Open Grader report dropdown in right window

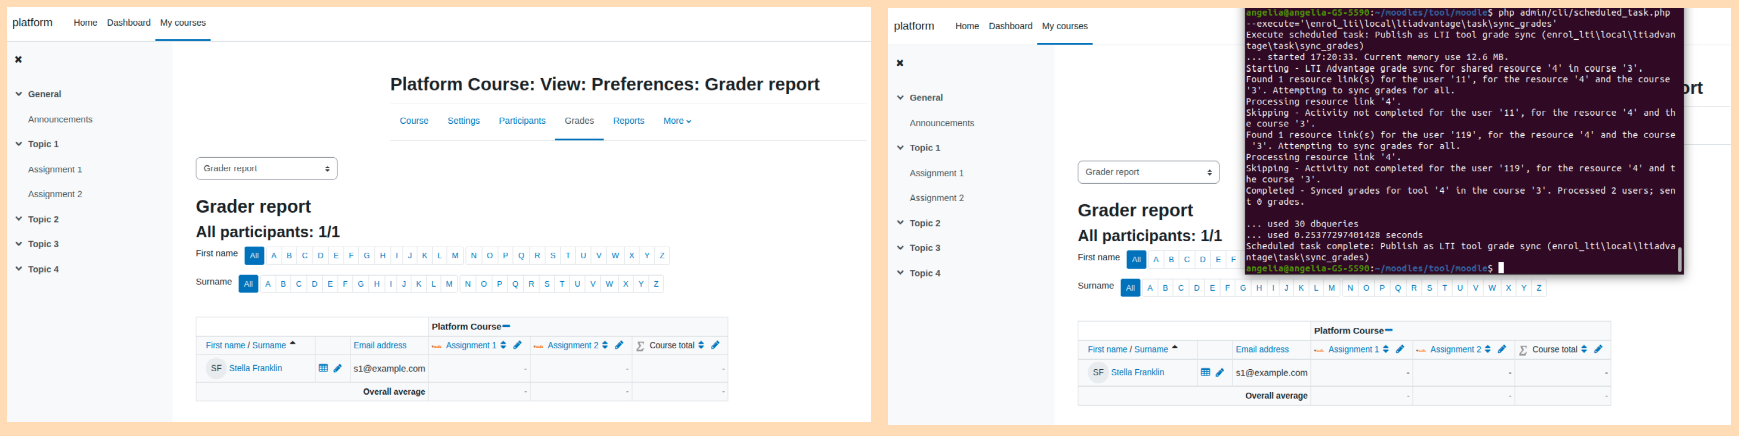pyautogui.click(x=1149, y=172)
